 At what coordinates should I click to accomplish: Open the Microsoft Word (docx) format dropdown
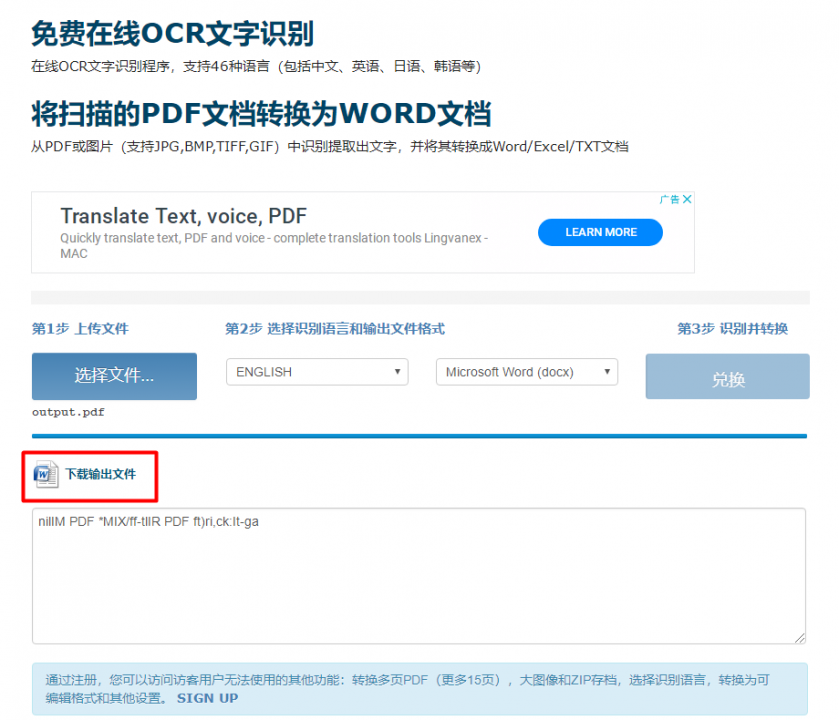[527, 372]
